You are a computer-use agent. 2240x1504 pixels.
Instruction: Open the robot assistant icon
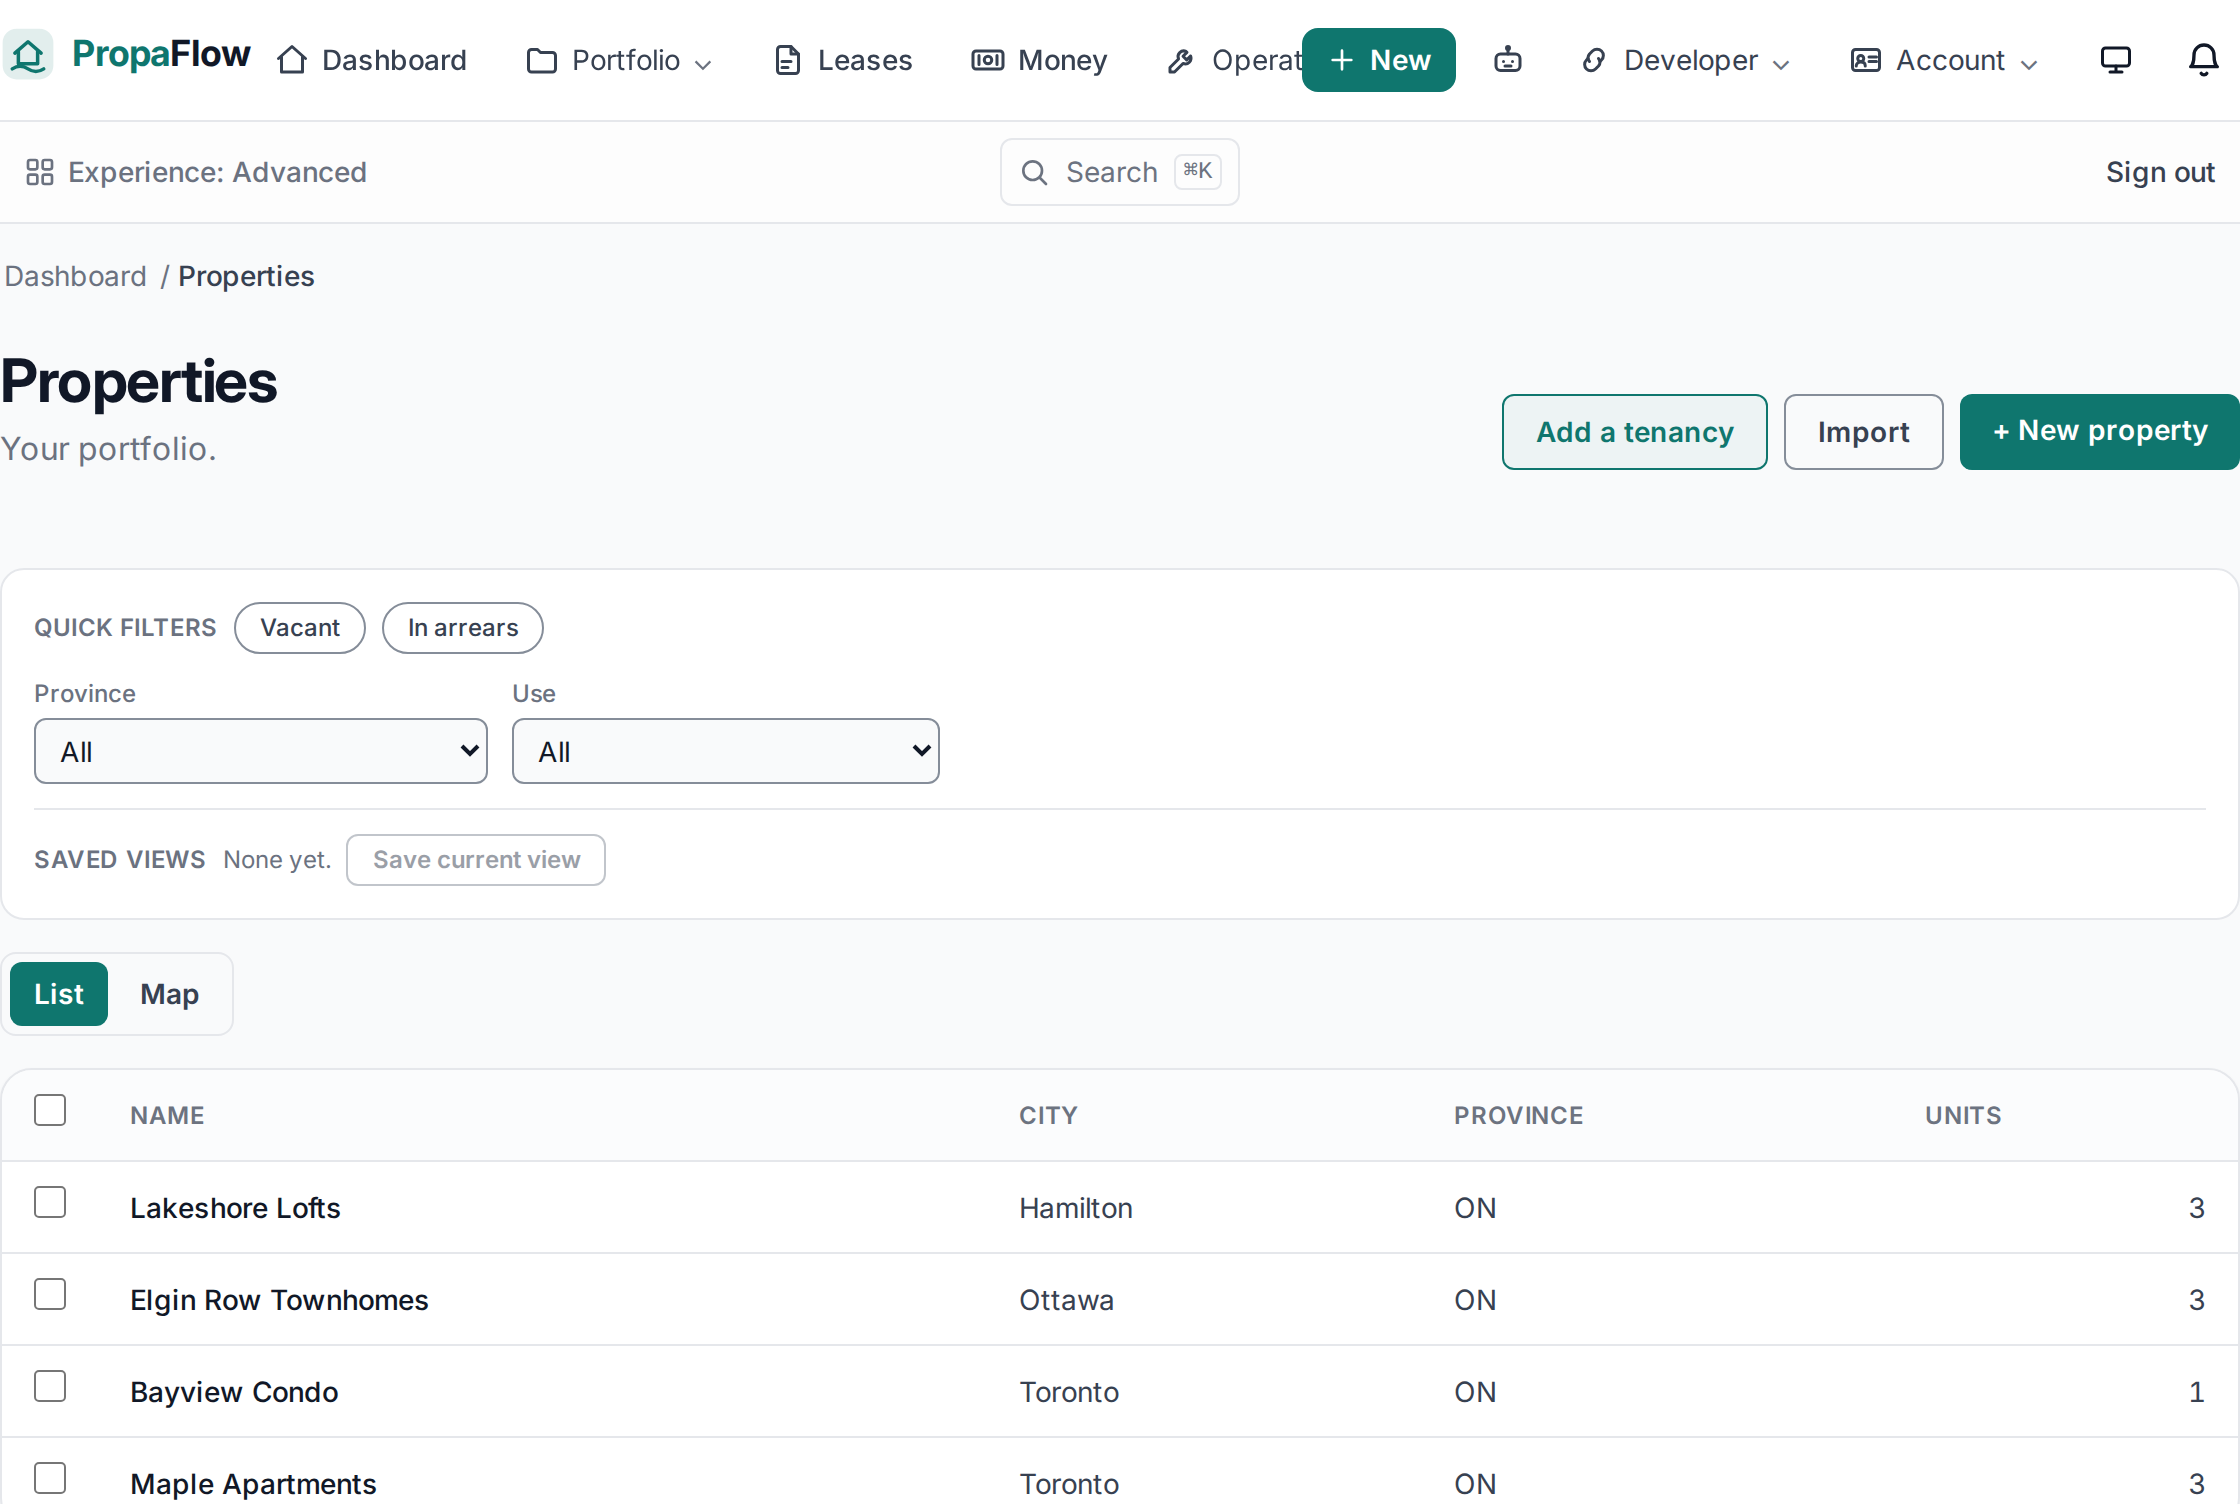(1508, 60)
